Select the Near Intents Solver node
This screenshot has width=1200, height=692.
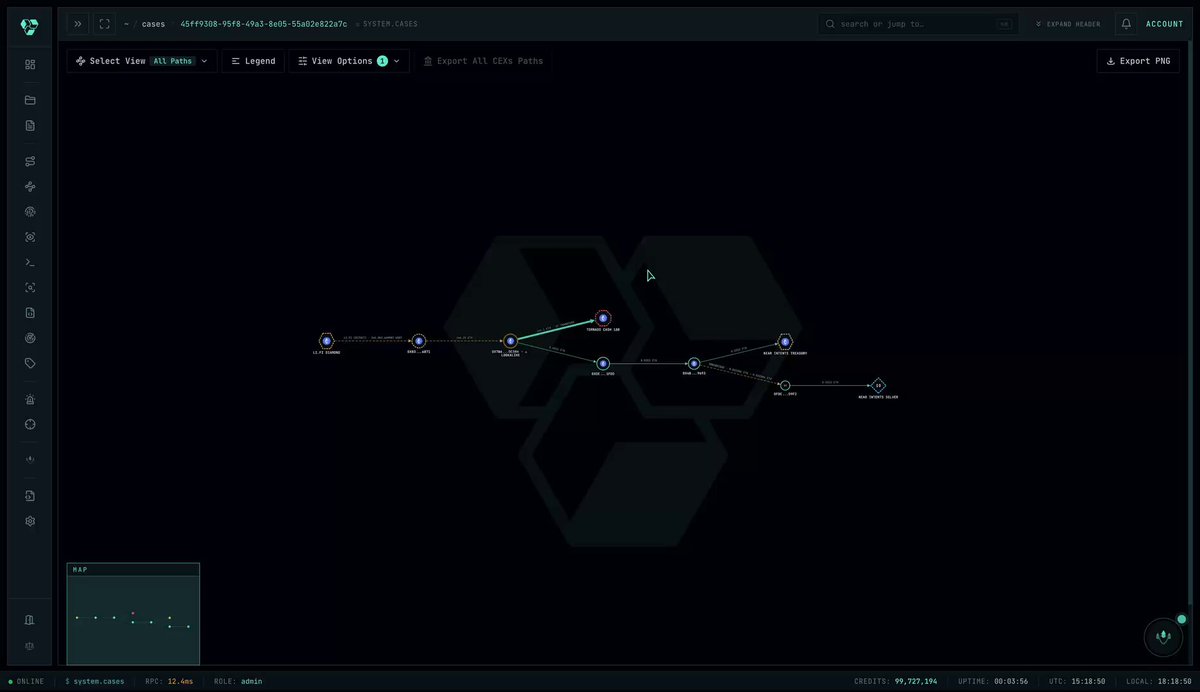[878, 386]
